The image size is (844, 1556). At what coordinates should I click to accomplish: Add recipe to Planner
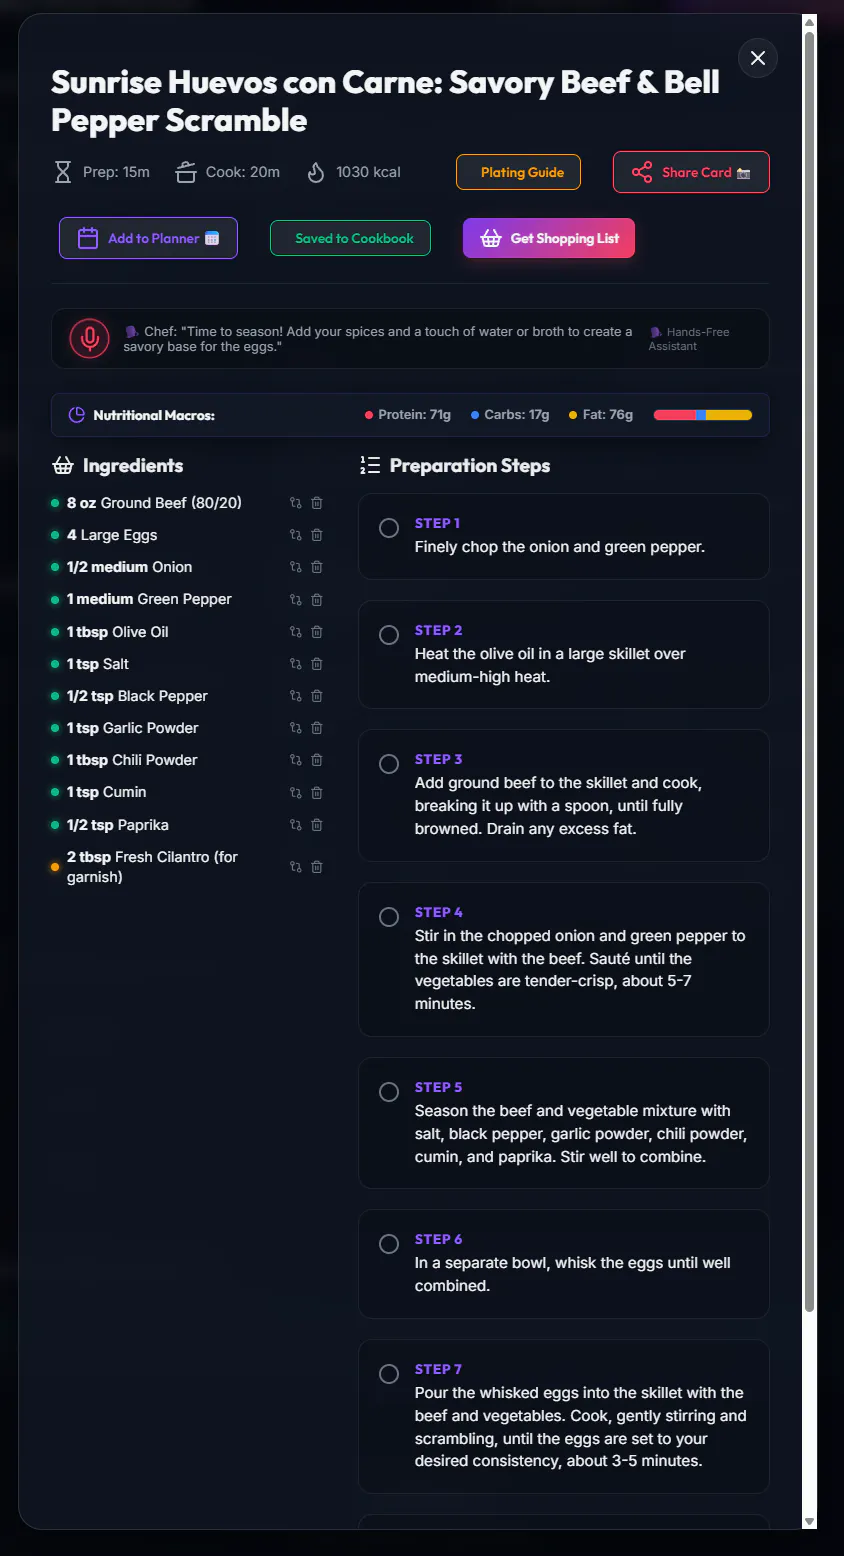pos(148,238)
